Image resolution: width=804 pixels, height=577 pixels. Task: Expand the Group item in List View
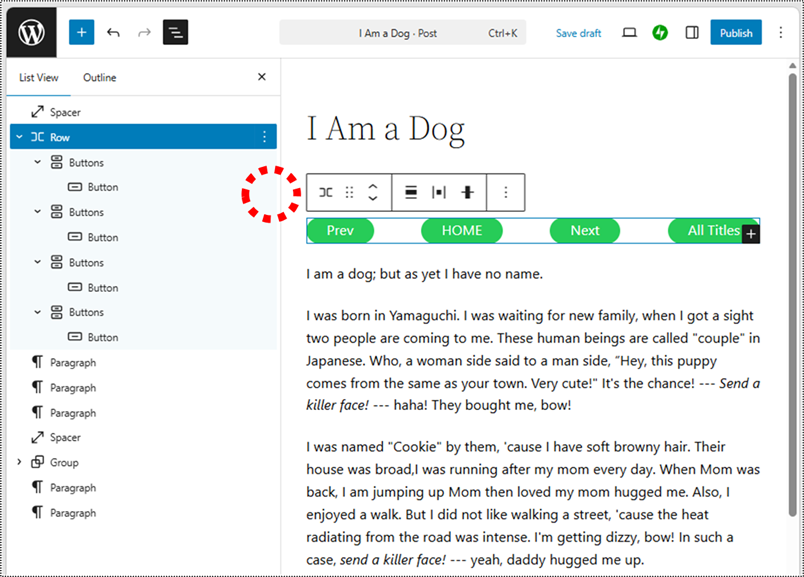coord(19,462)
